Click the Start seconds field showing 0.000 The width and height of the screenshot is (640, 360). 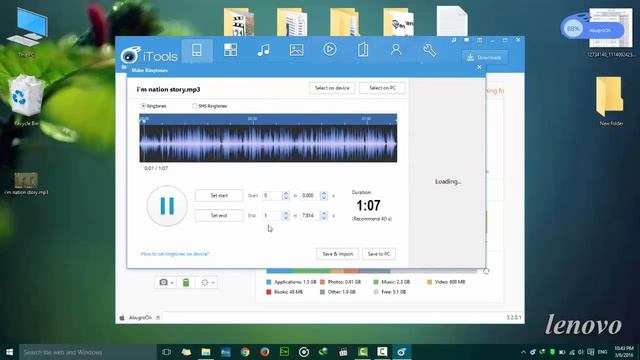coord(310,196)
